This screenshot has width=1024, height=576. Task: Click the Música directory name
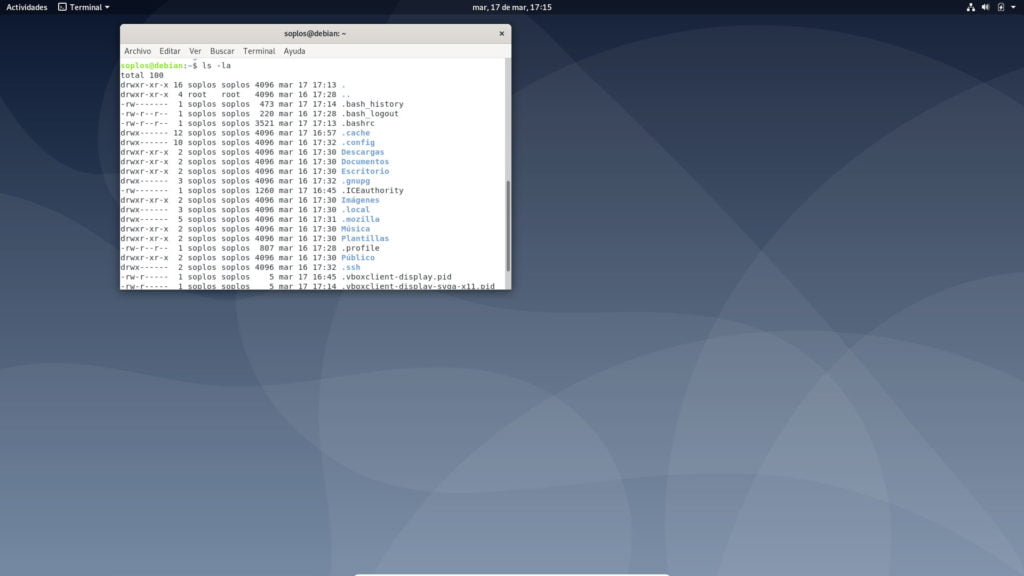pyautogui.click(x=355, y=229)
